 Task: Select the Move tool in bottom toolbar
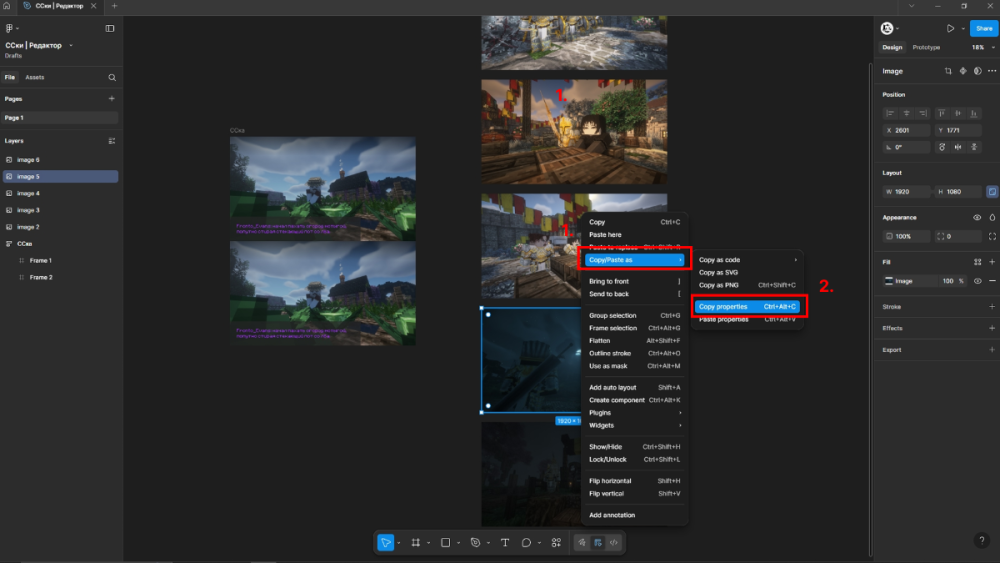point(385,542)
